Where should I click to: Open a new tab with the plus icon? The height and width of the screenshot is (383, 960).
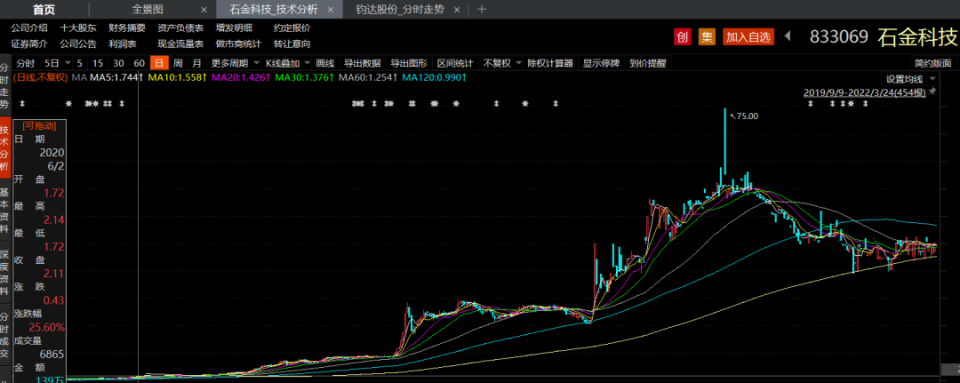[482, 9]
